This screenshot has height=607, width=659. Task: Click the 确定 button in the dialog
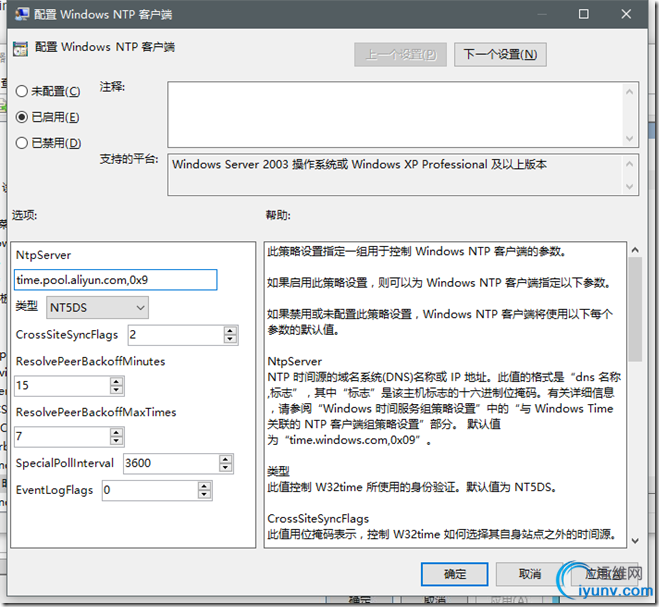point(454,574)
